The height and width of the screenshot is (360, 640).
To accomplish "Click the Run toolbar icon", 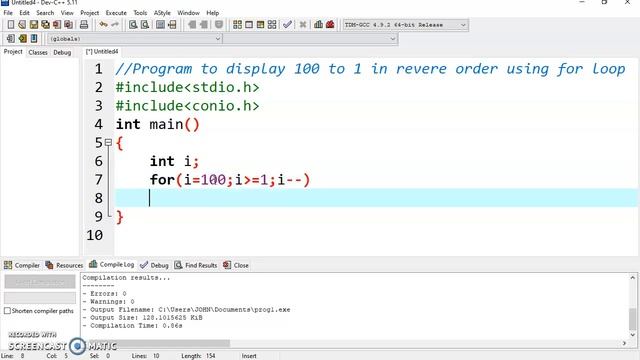I will coord(249,25).
